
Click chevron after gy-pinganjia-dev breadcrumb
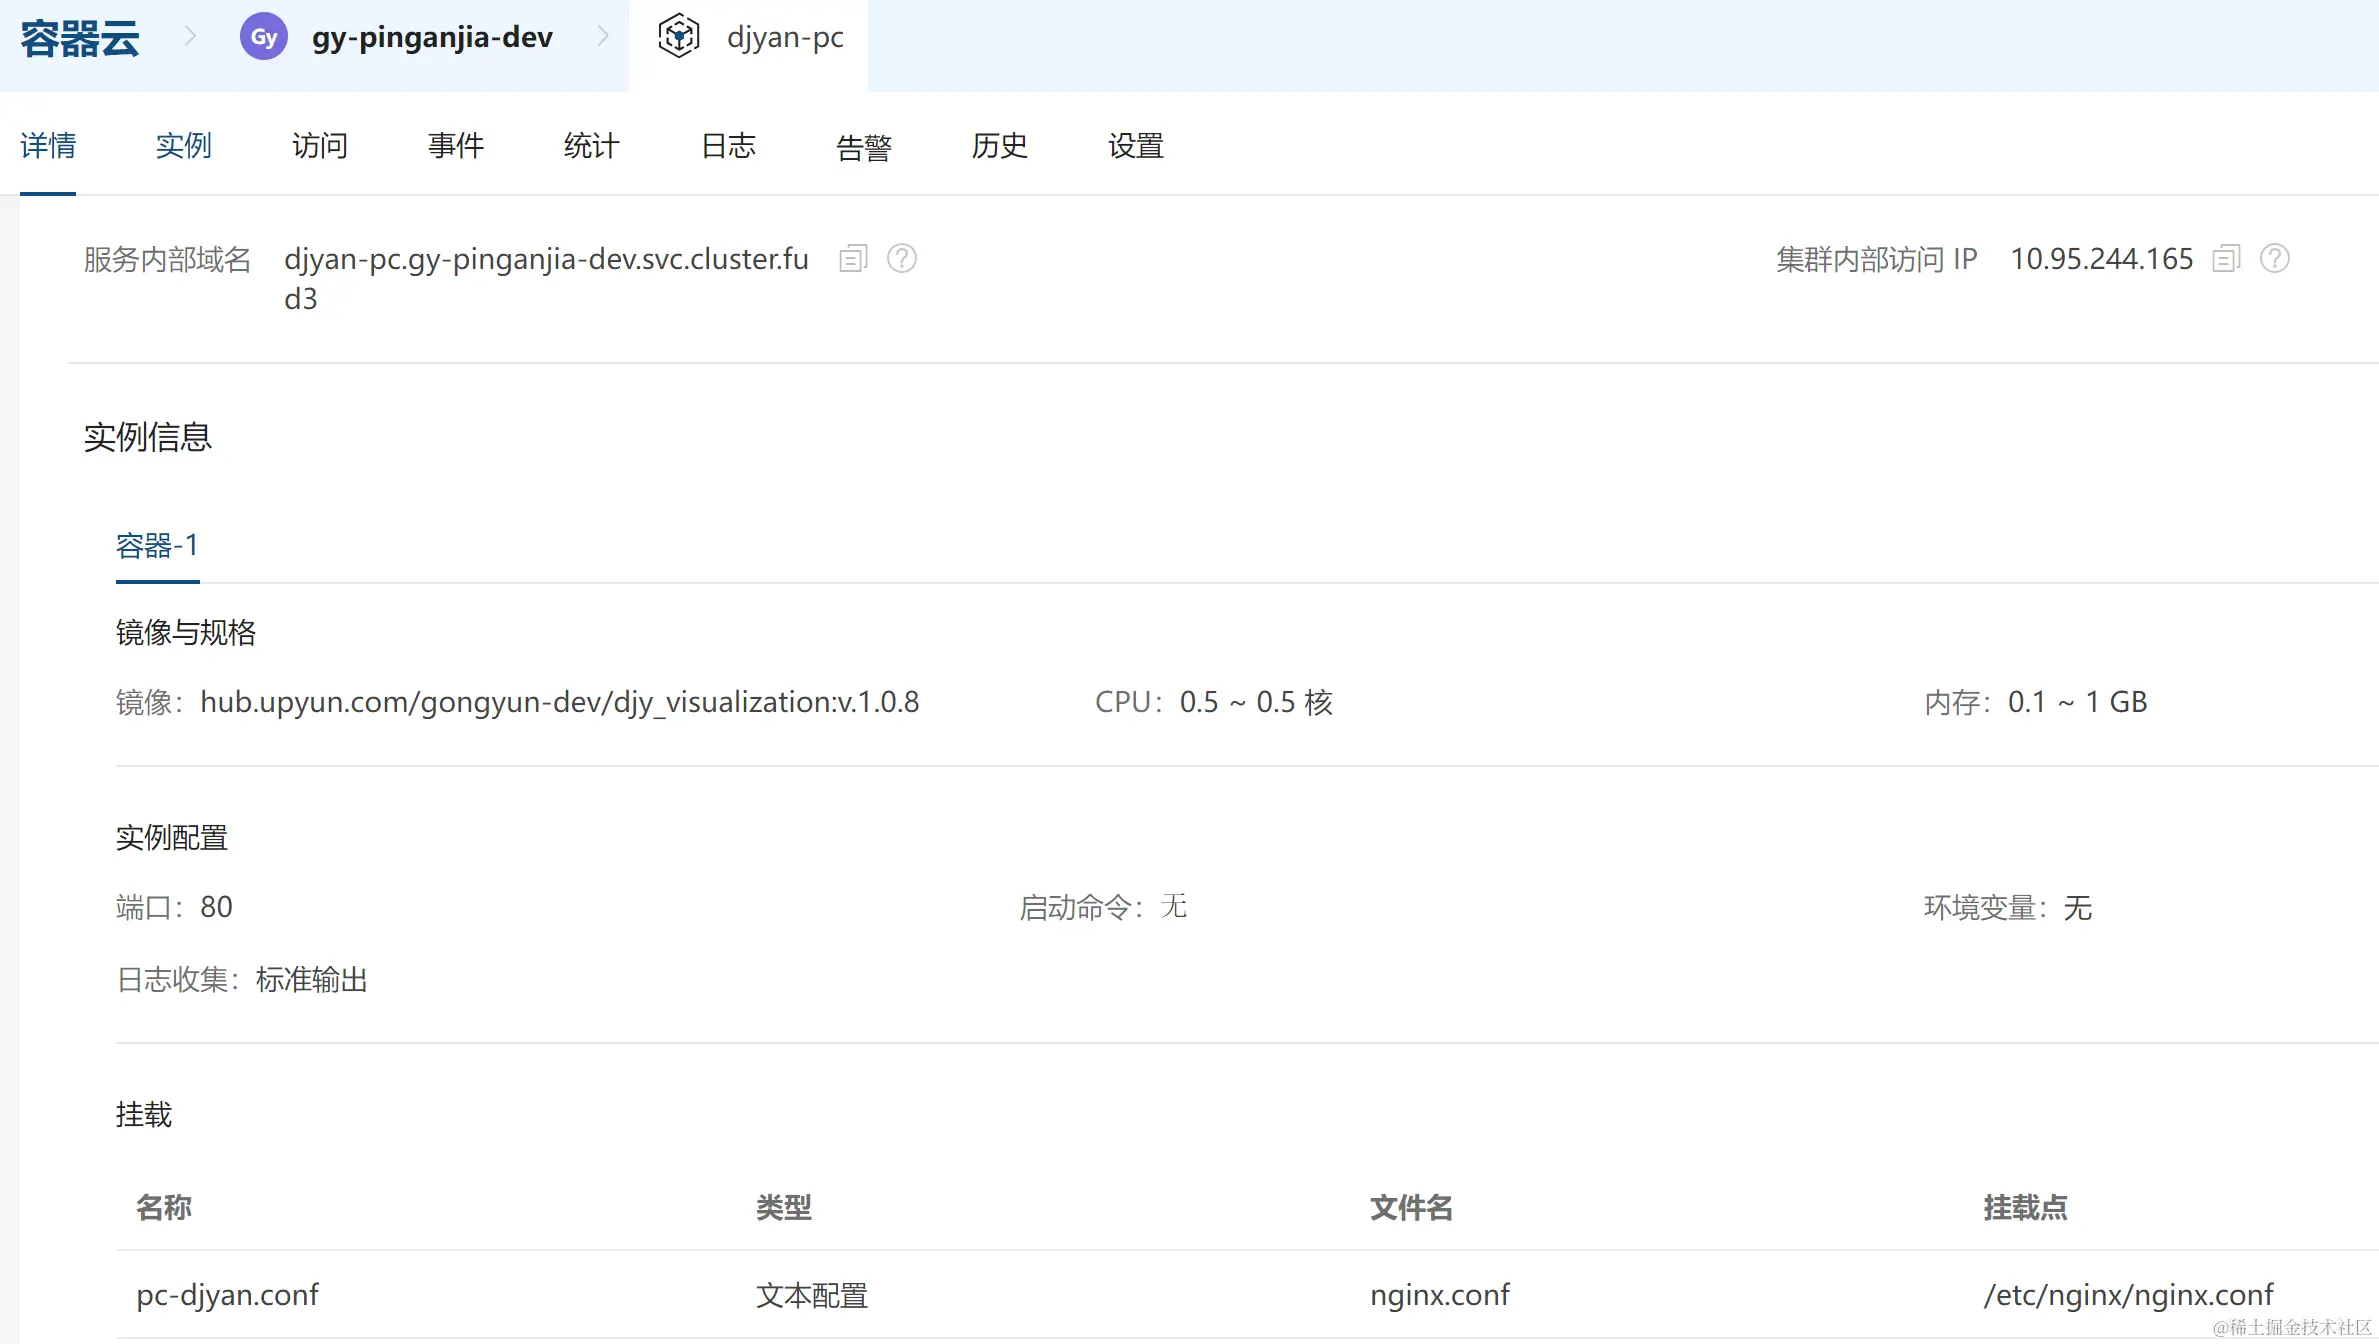[603, 37]
